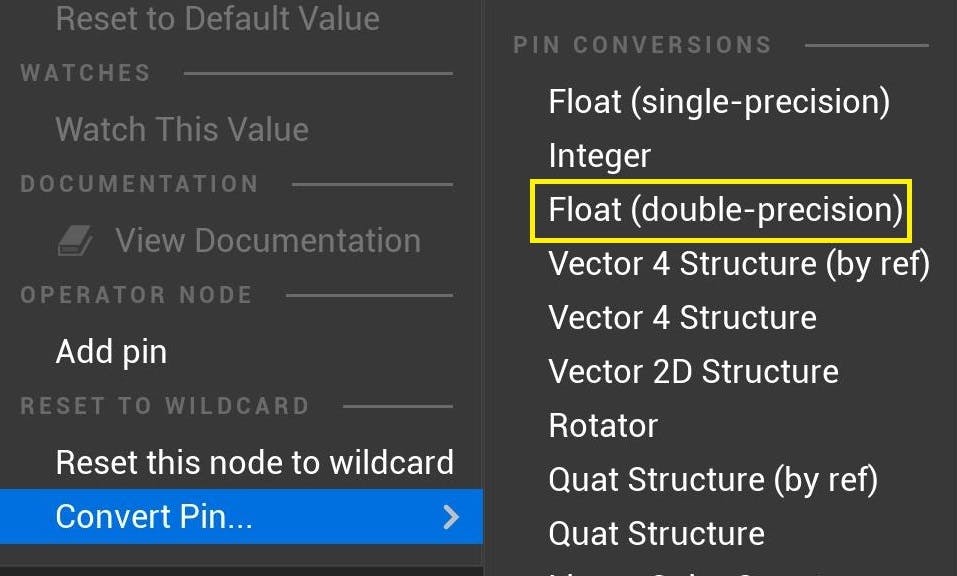
Task: Click Add pin in Operator Node section
Action: [x=111, y=352]
